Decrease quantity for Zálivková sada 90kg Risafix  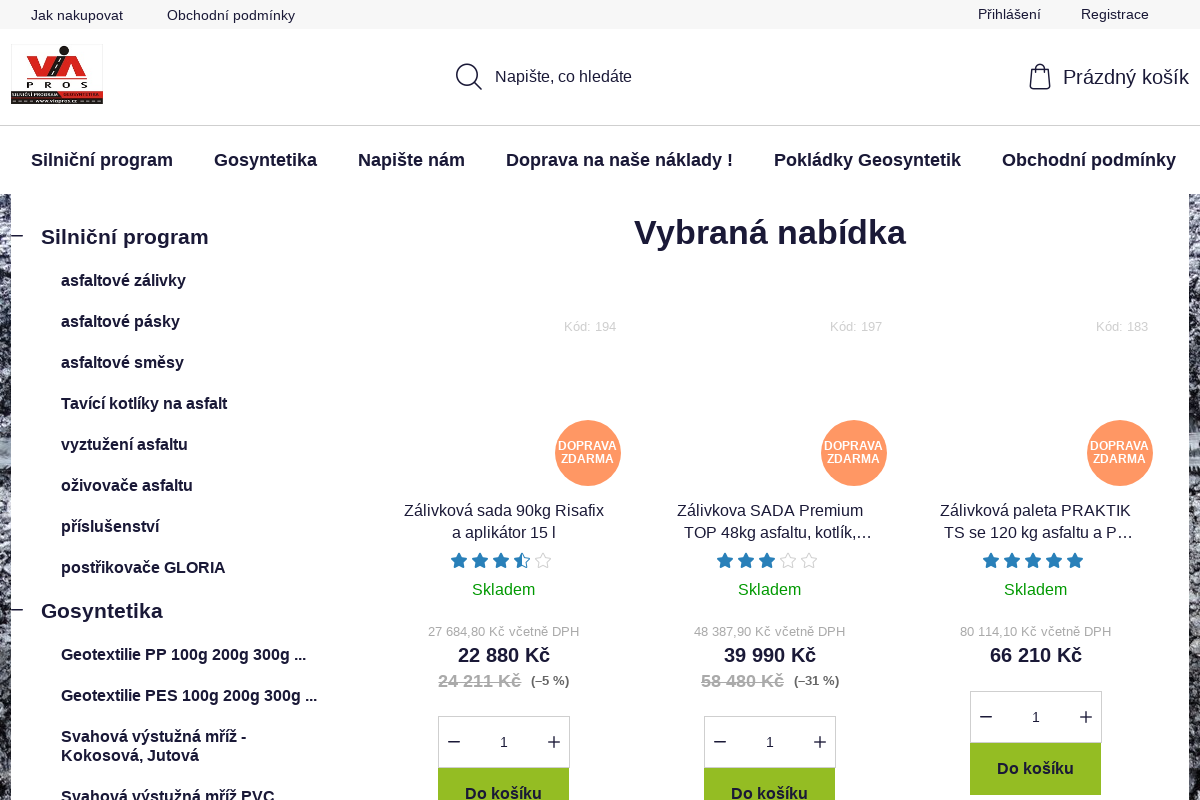454,742
